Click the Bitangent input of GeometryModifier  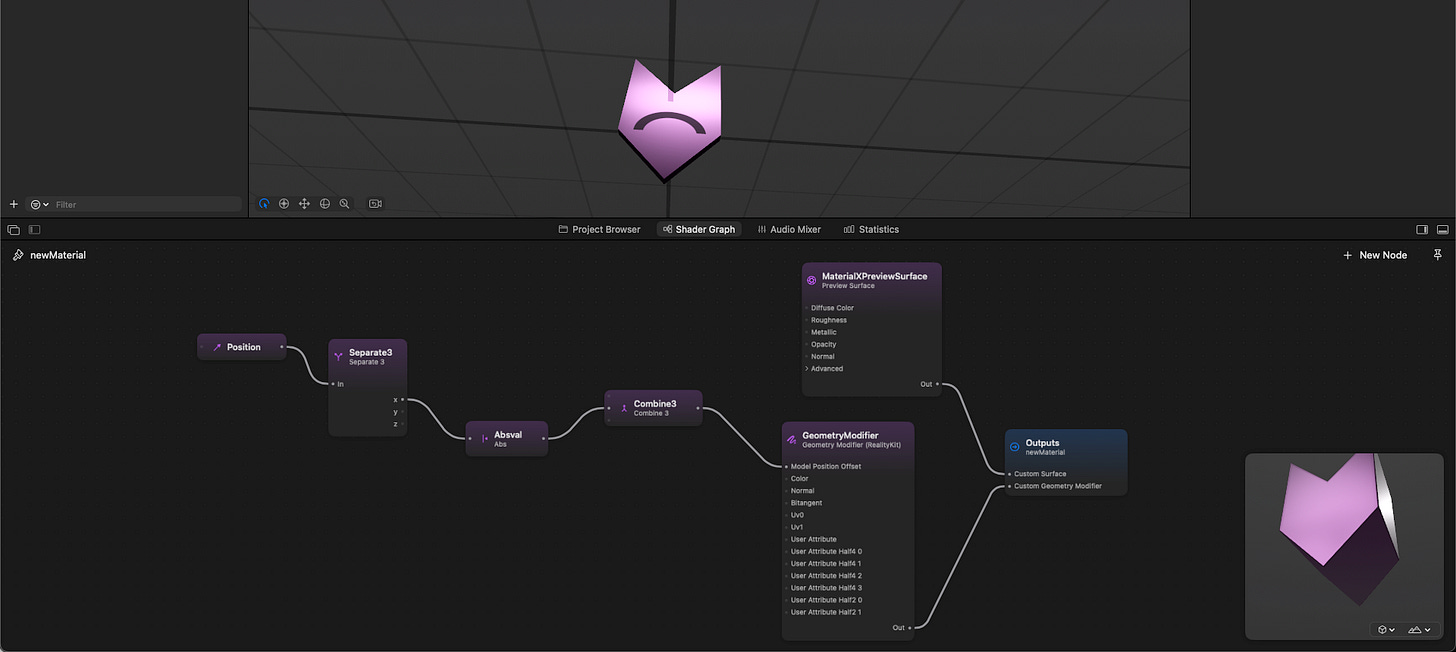pyautogui.click(x=805, y=503)
